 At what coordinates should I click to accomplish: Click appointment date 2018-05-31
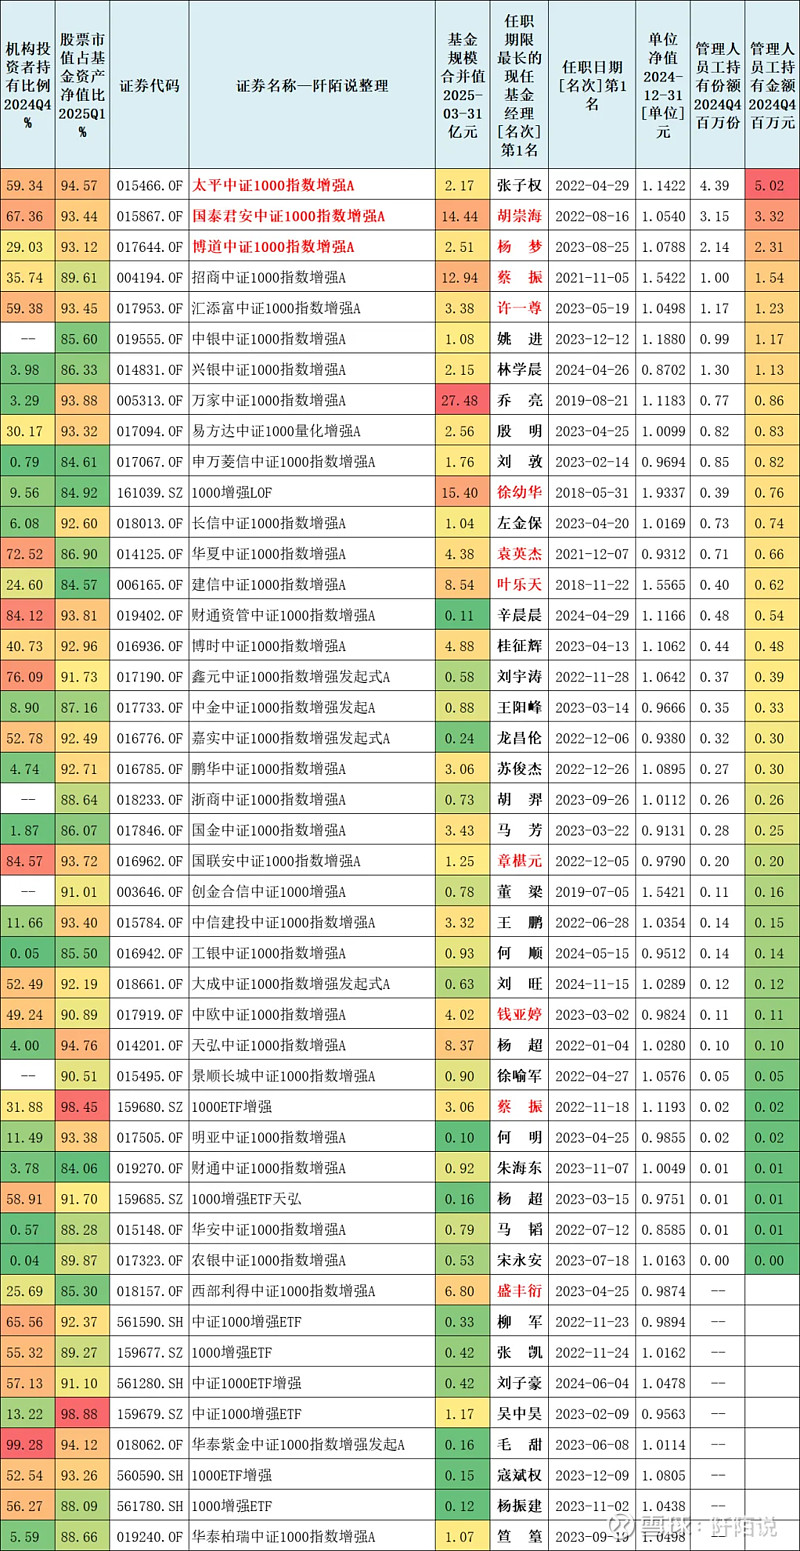(592, 493)
